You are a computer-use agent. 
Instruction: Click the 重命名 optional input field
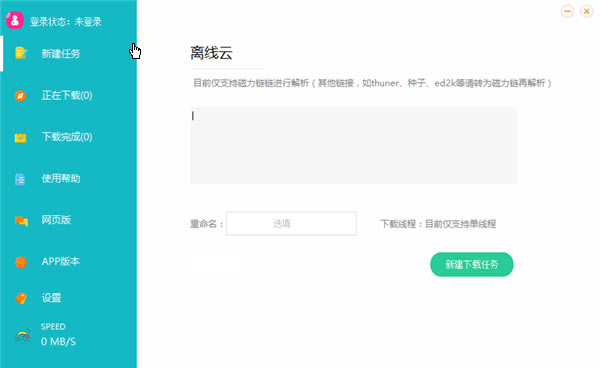click(x=291, y=223)
